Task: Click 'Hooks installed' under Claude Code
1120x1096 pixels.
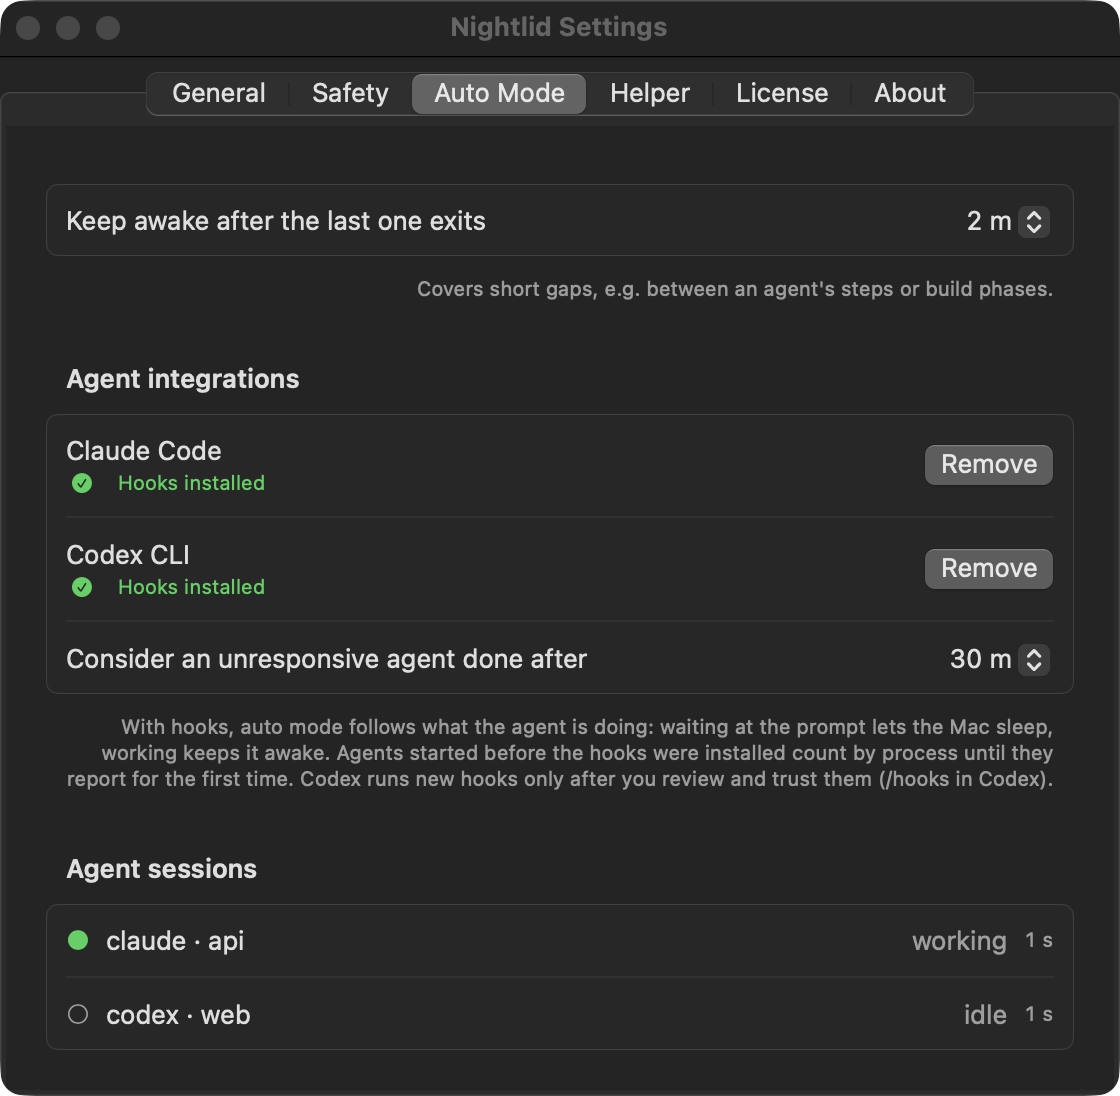Action: tap(191, 483)
